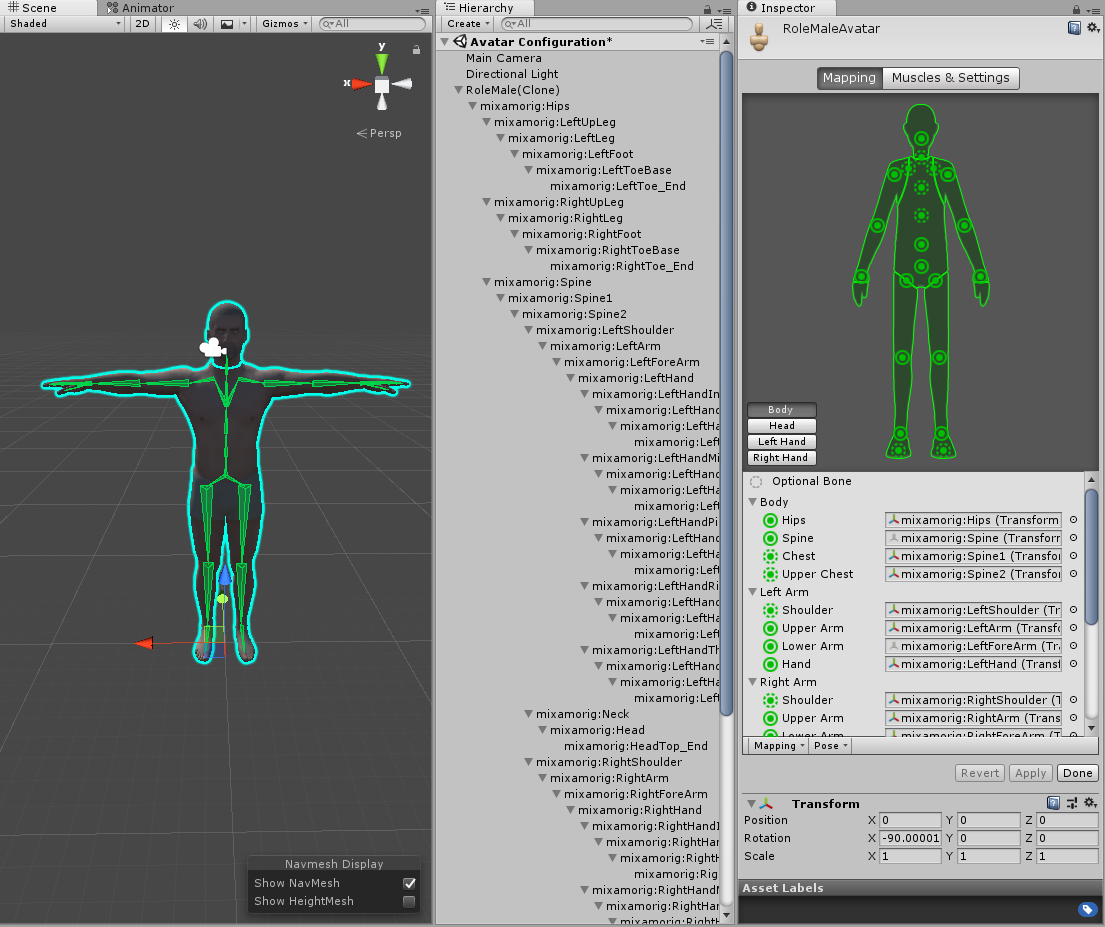Toggle scene effects image icon
1105x927 pixels.
click(x=227, y=24)
